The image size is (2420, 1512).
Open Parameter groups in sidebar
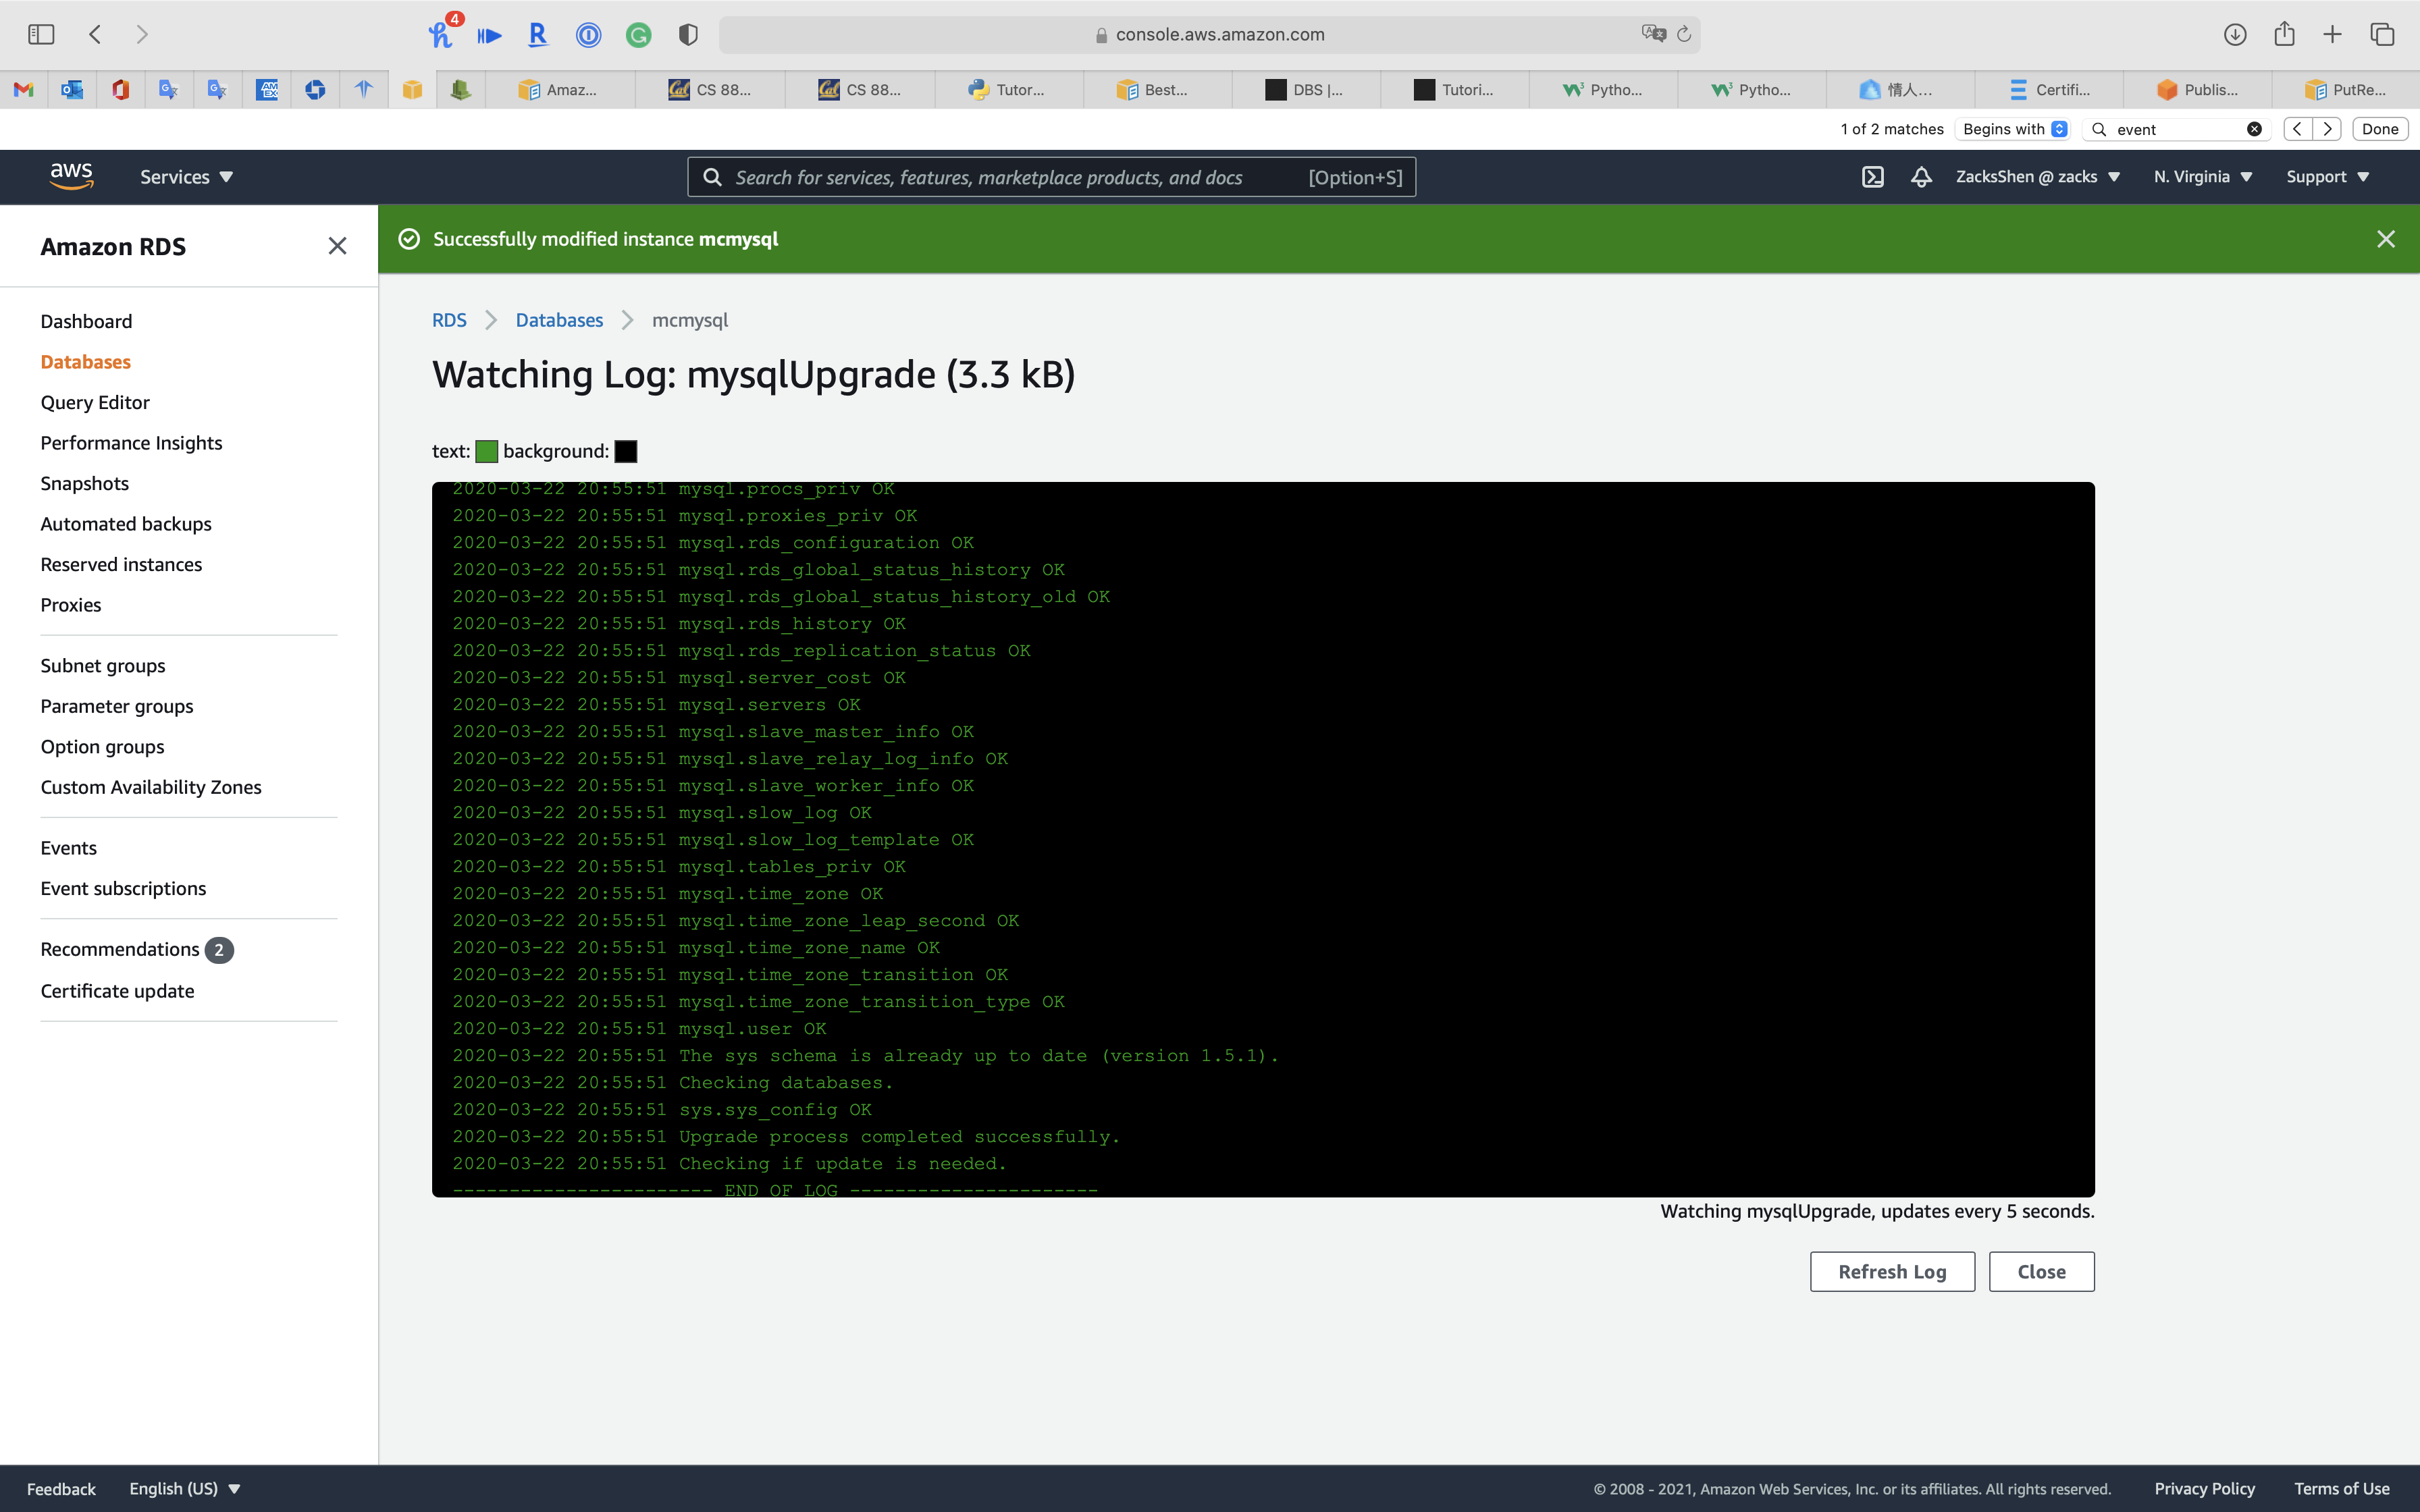click(117, 706)
